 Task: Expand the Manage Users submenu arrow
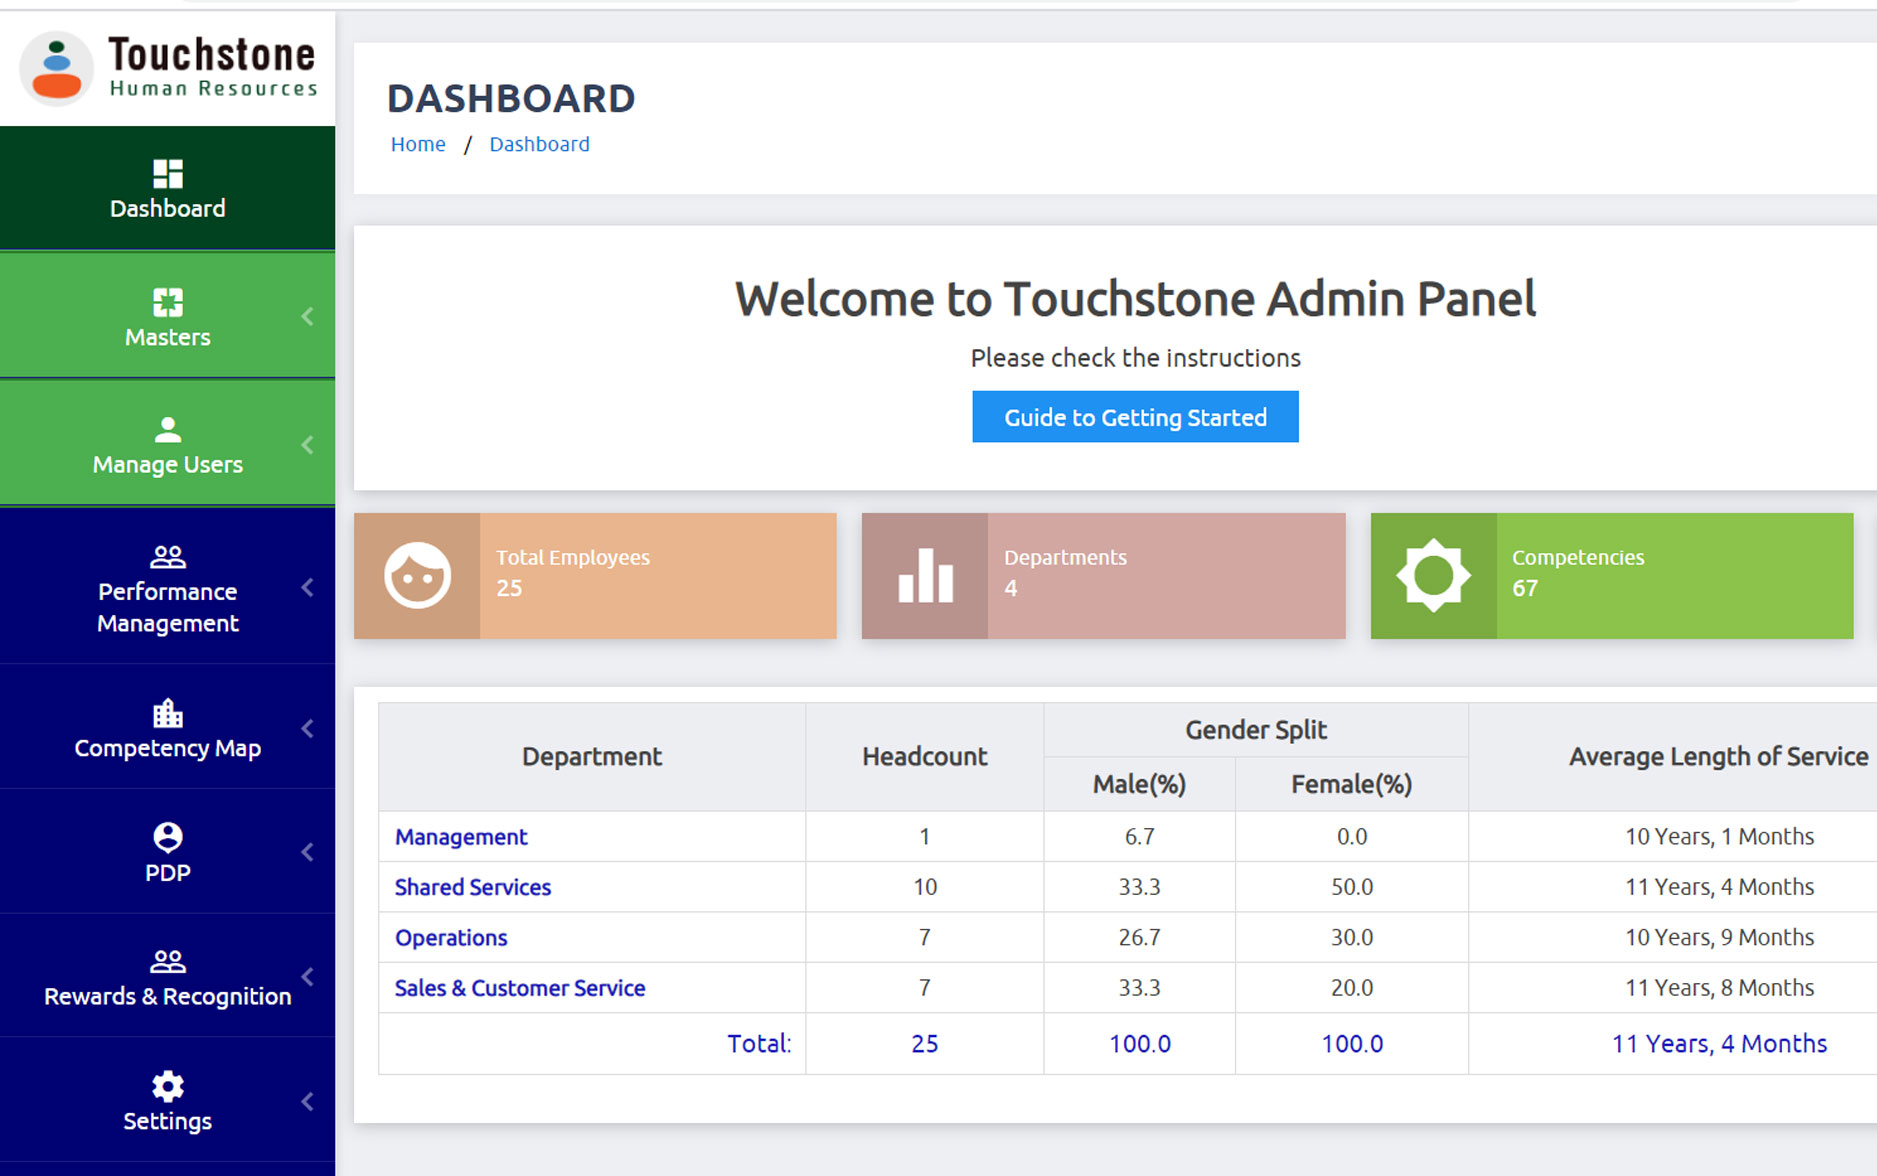(307, 445)
